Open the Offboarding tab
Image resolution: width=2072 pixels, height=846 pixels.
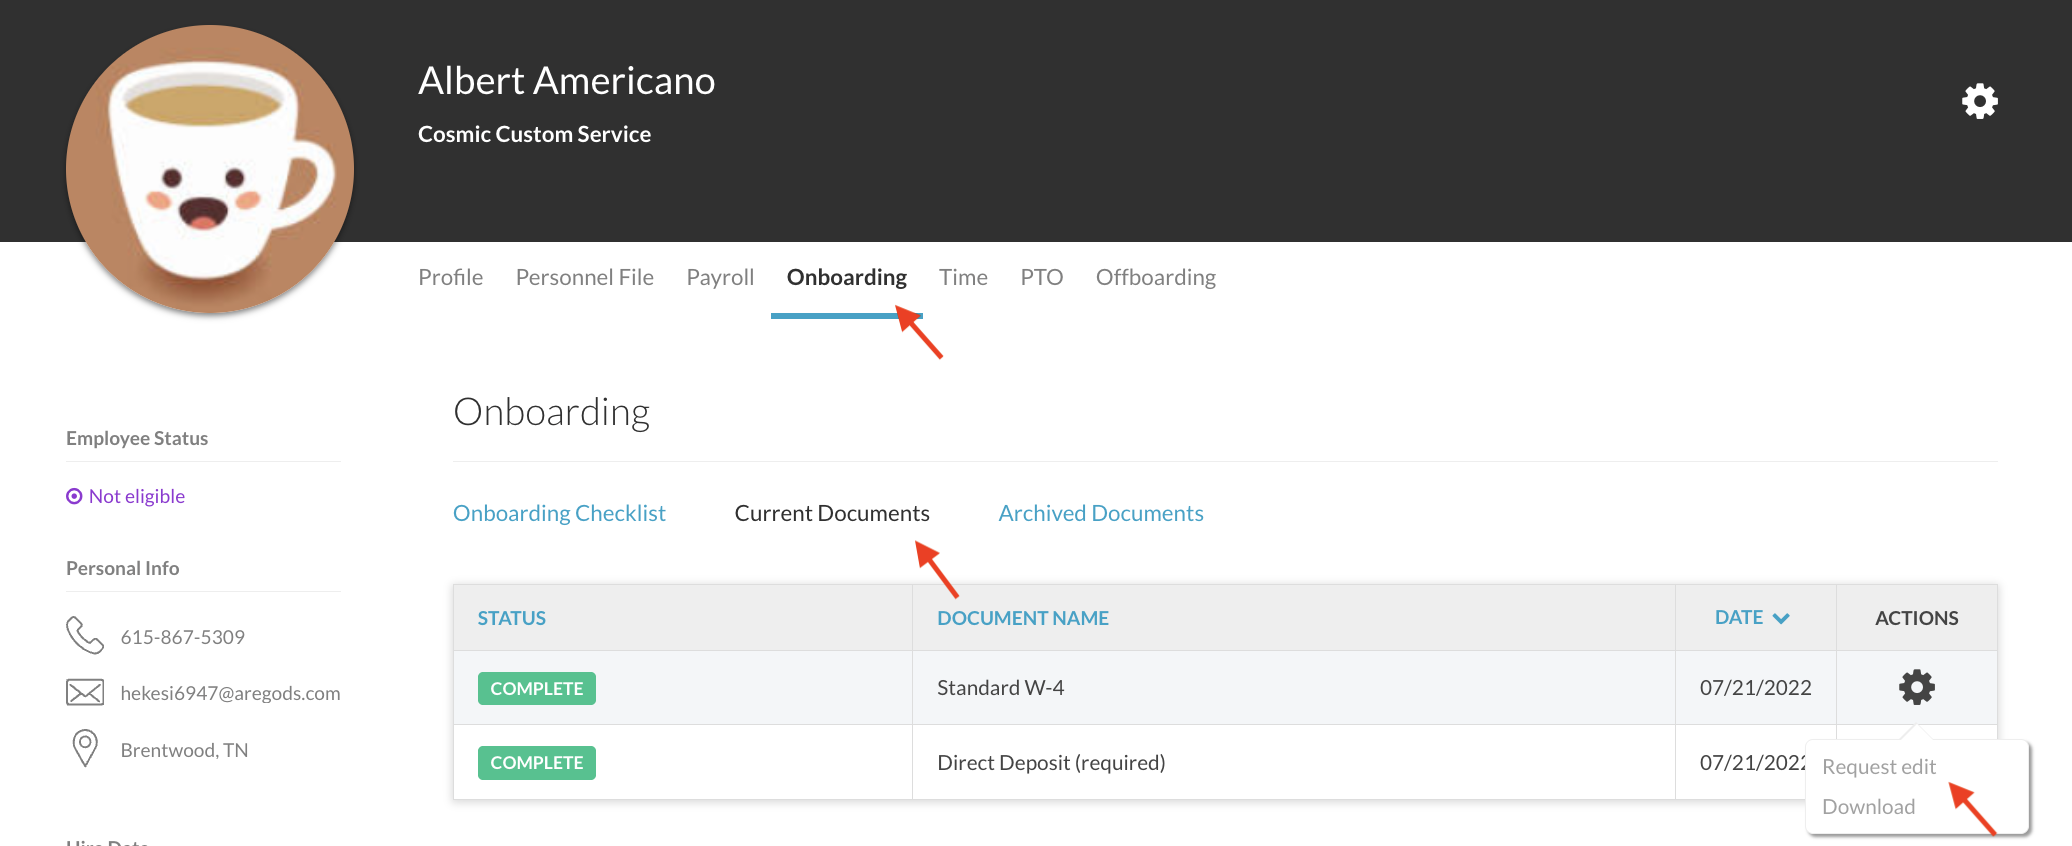[x=1155, y=277]
